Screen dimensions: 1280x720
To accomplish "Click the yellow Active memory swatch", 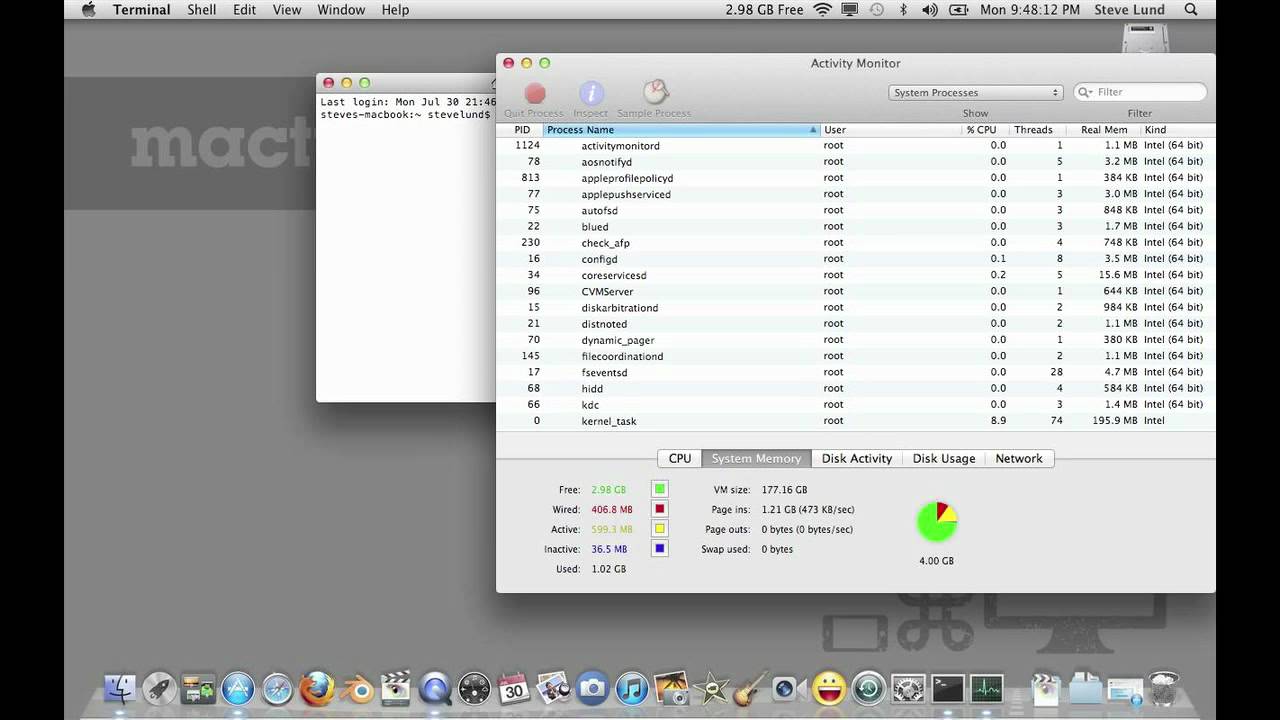I will click(659, 529).
